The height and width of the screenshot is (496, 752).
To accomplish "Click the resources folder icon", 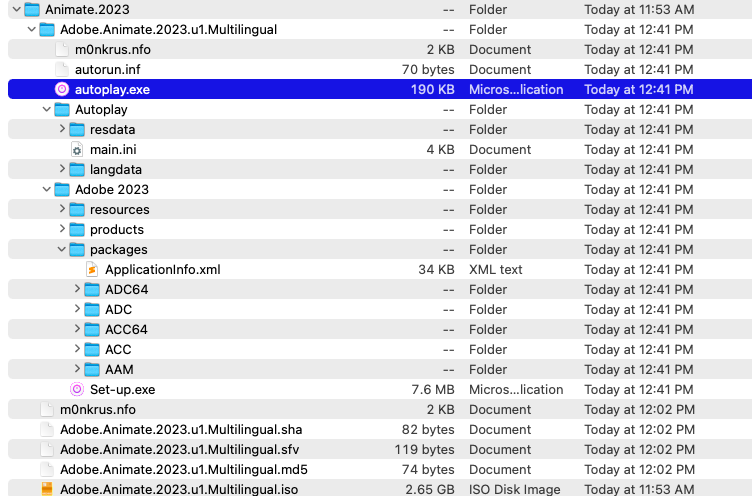I will (77, 210).
